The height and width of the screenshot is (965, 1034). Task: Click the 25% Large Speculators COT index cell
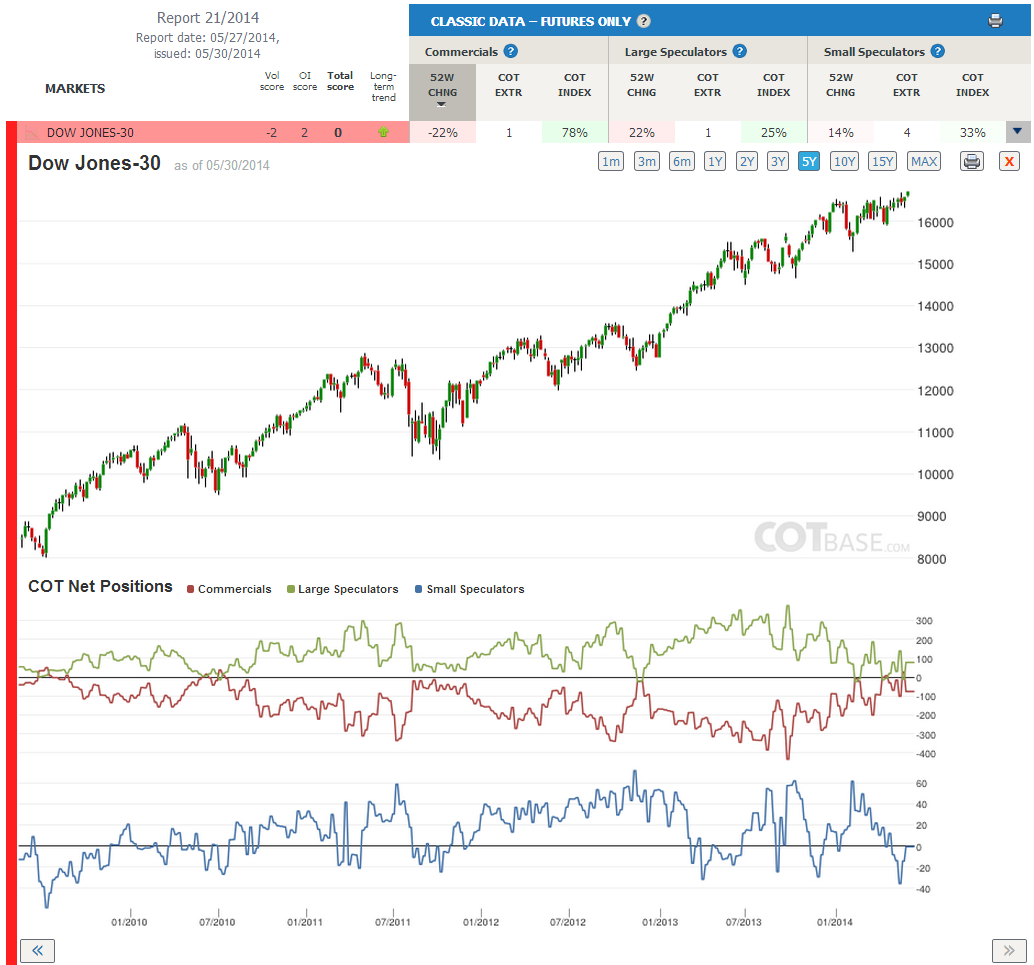click(x=774, y=132)
